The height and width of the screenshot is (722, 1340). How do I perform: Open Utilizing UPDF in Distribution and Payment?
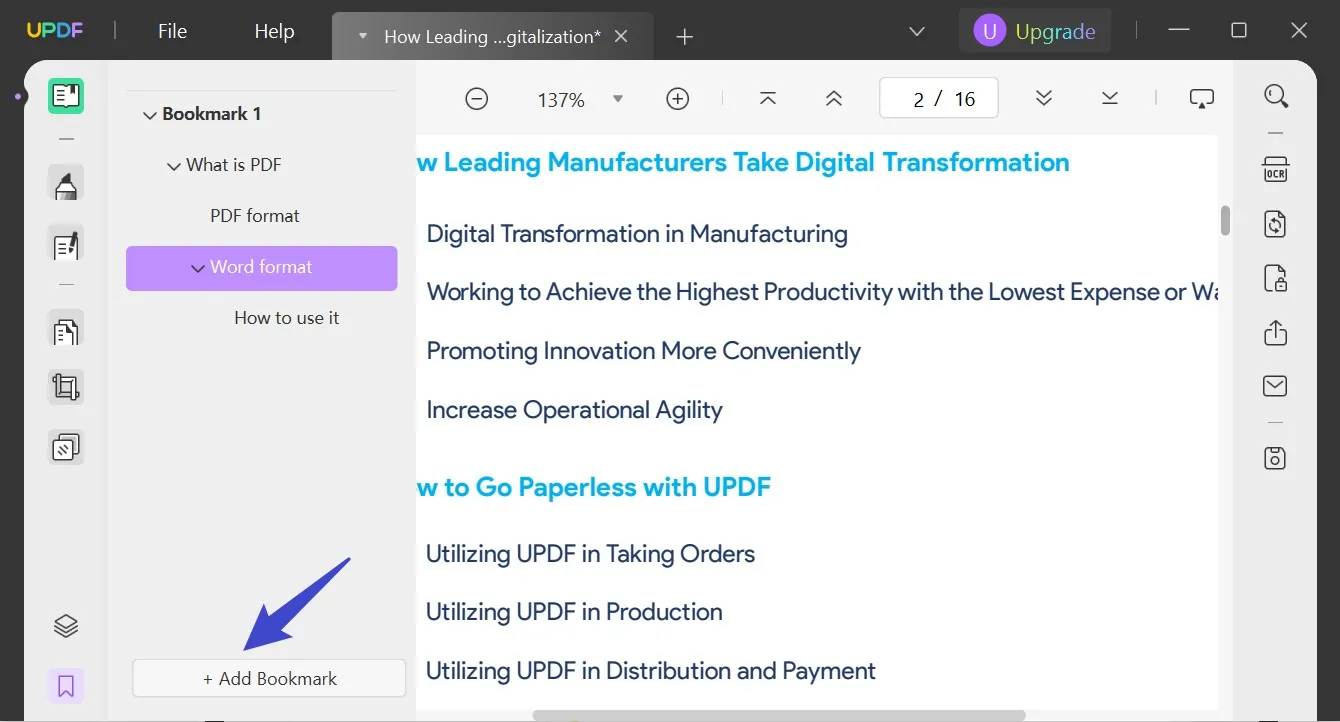click(651, 671)
